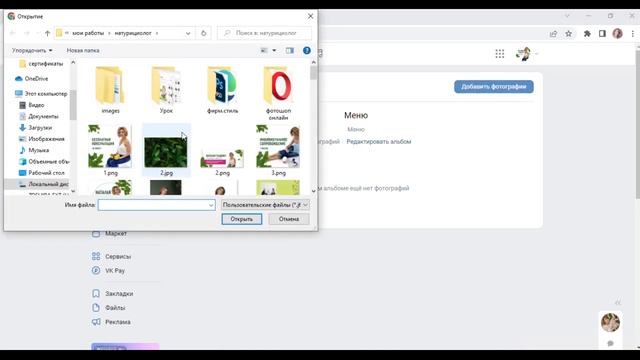The width and height of the screenshot is (640, 360).
Task: Open the Урок folder
Action: click(x=166, y=90)
